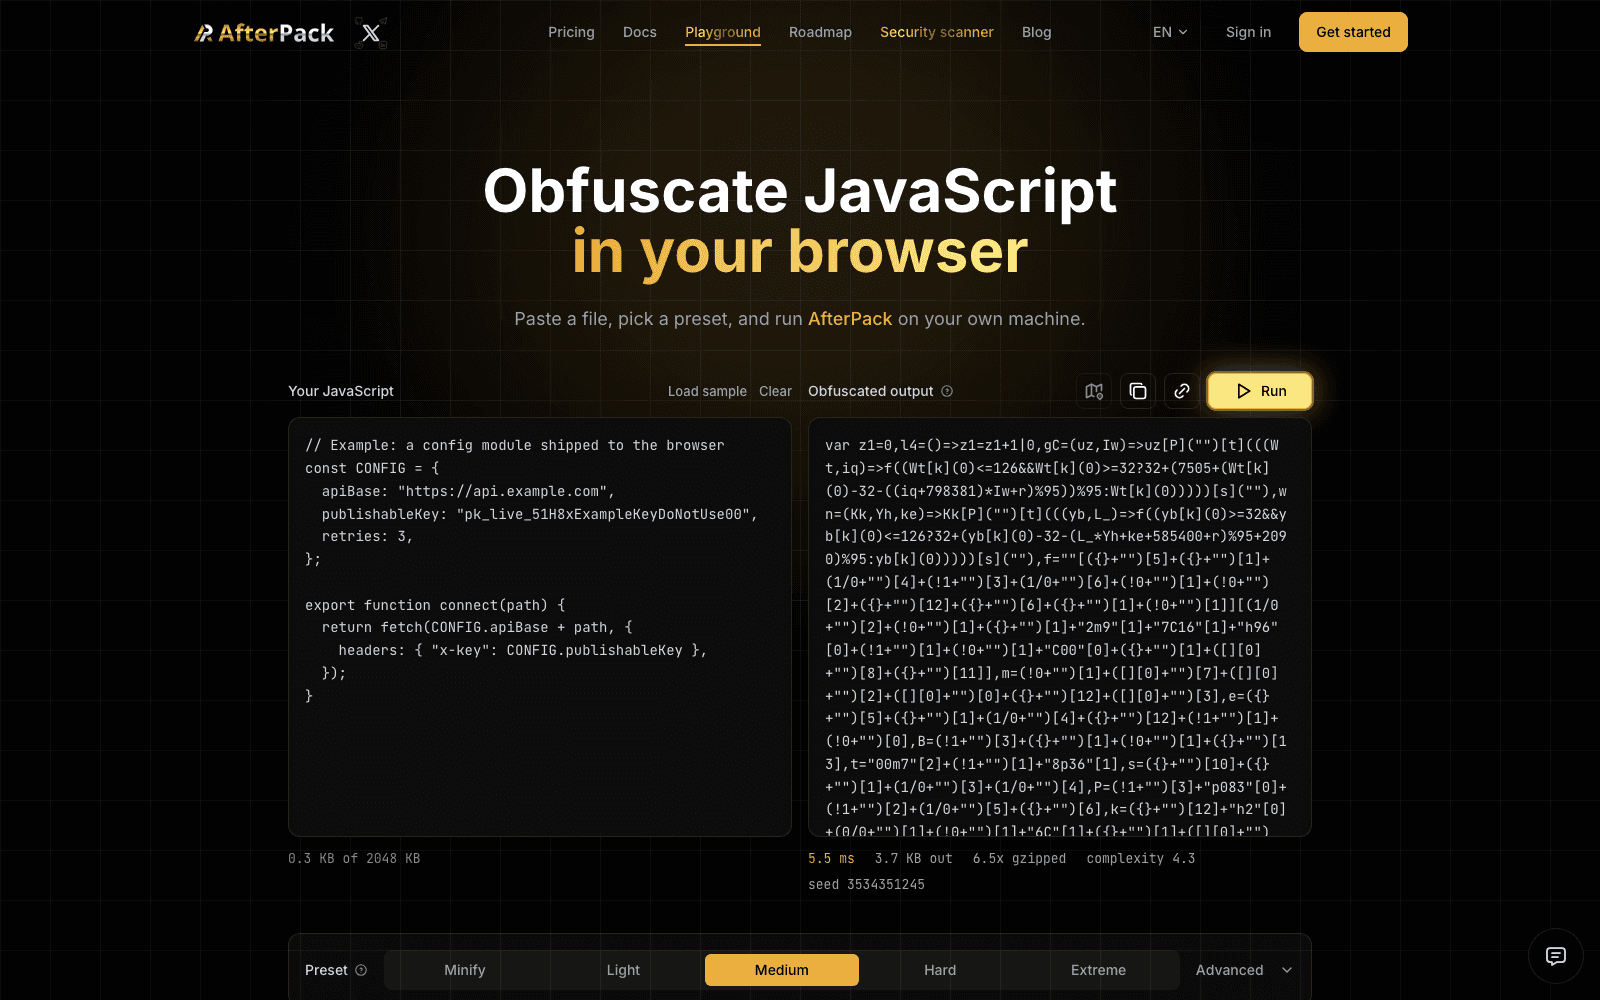Show the Preset info tooltip icon

[x=361, y=970]
